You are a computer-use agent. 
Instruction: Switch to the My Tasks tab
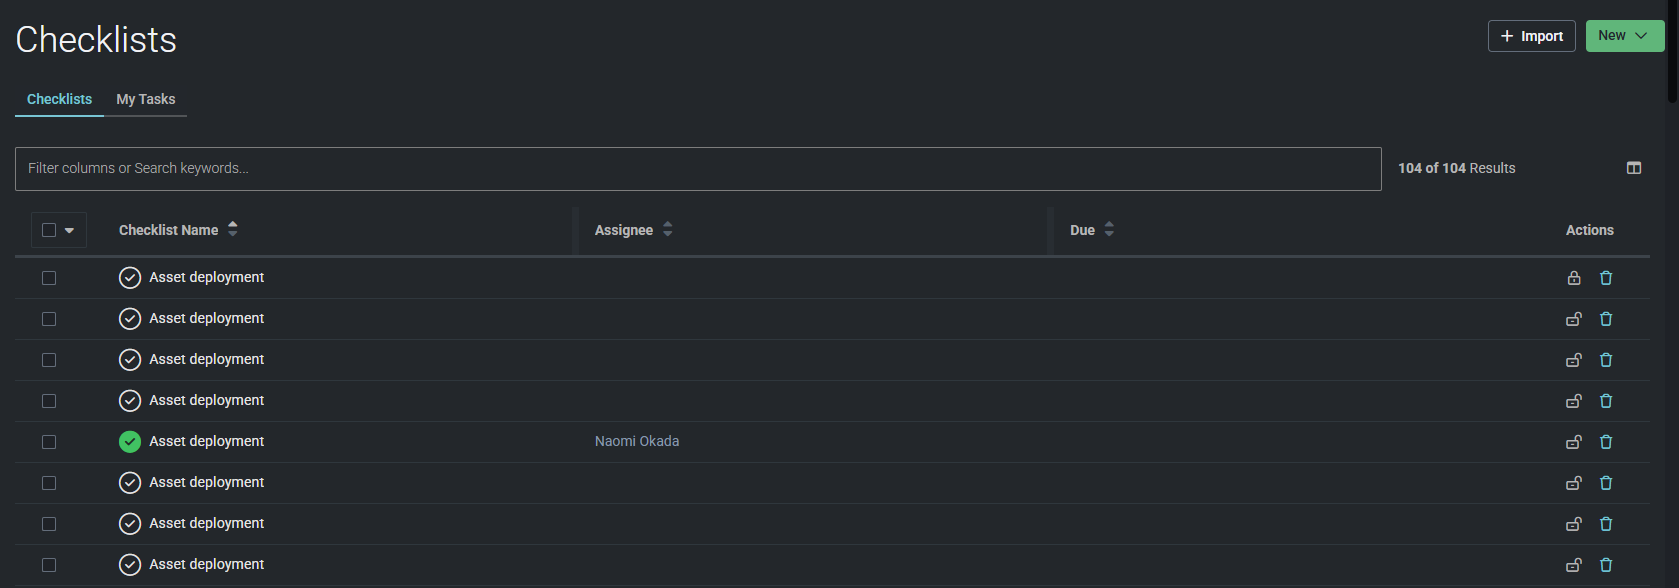tap(146, 99)
